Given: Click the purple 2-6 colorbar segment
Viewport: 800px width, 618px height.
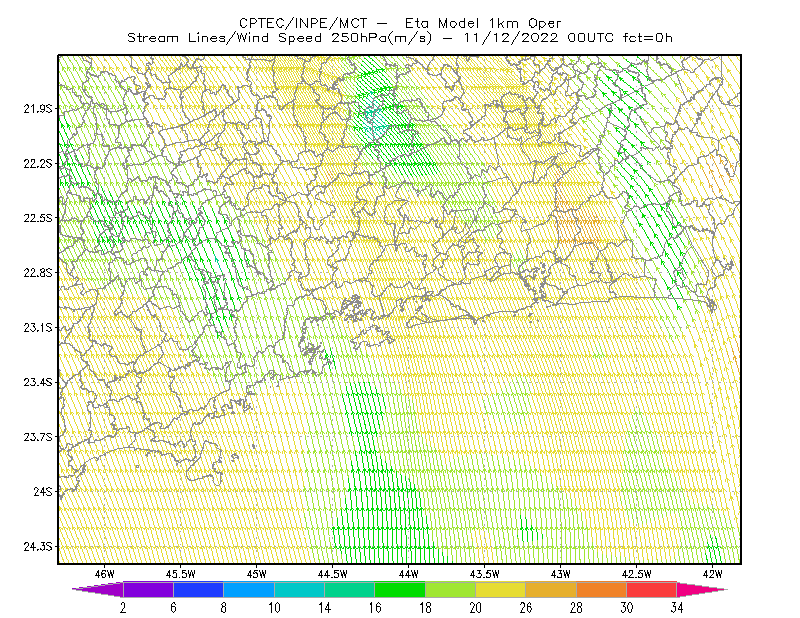Looking at the screenshot, I should (148, 589).
